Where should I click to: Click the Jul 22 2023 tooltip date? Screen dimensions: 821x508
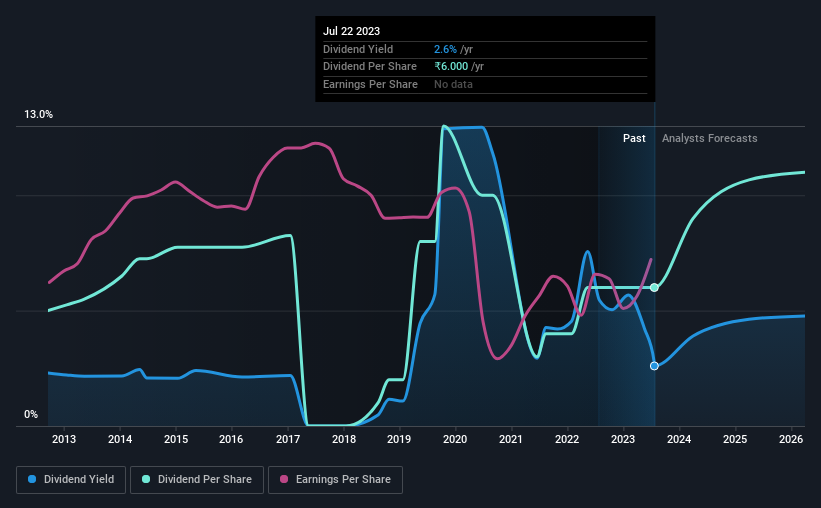(351, 31)
